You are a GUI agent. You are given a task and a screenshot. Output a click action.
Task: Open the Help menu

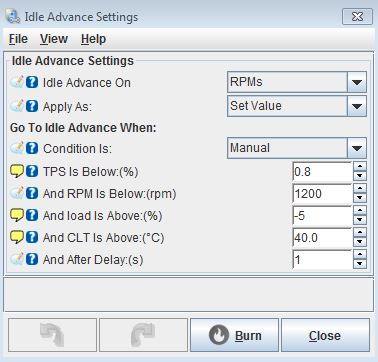coord(93,39)
